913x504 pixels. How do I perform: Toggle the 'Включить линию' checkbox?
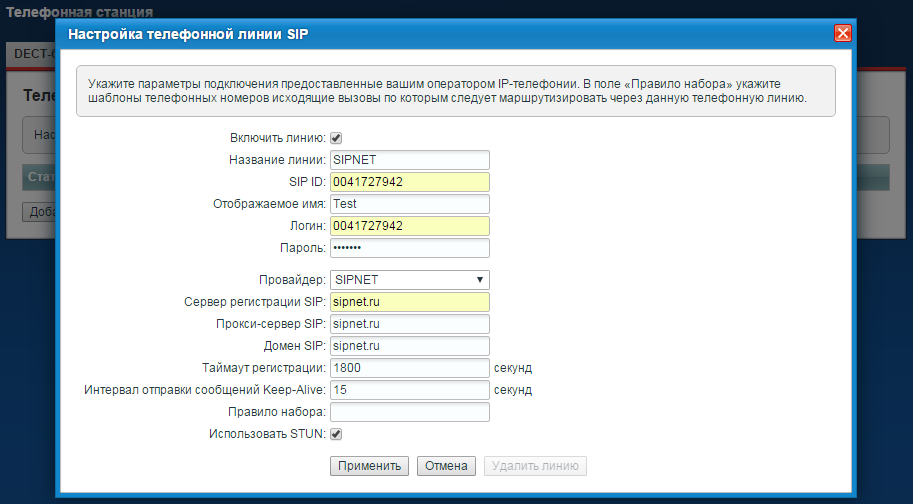(336, 138)
